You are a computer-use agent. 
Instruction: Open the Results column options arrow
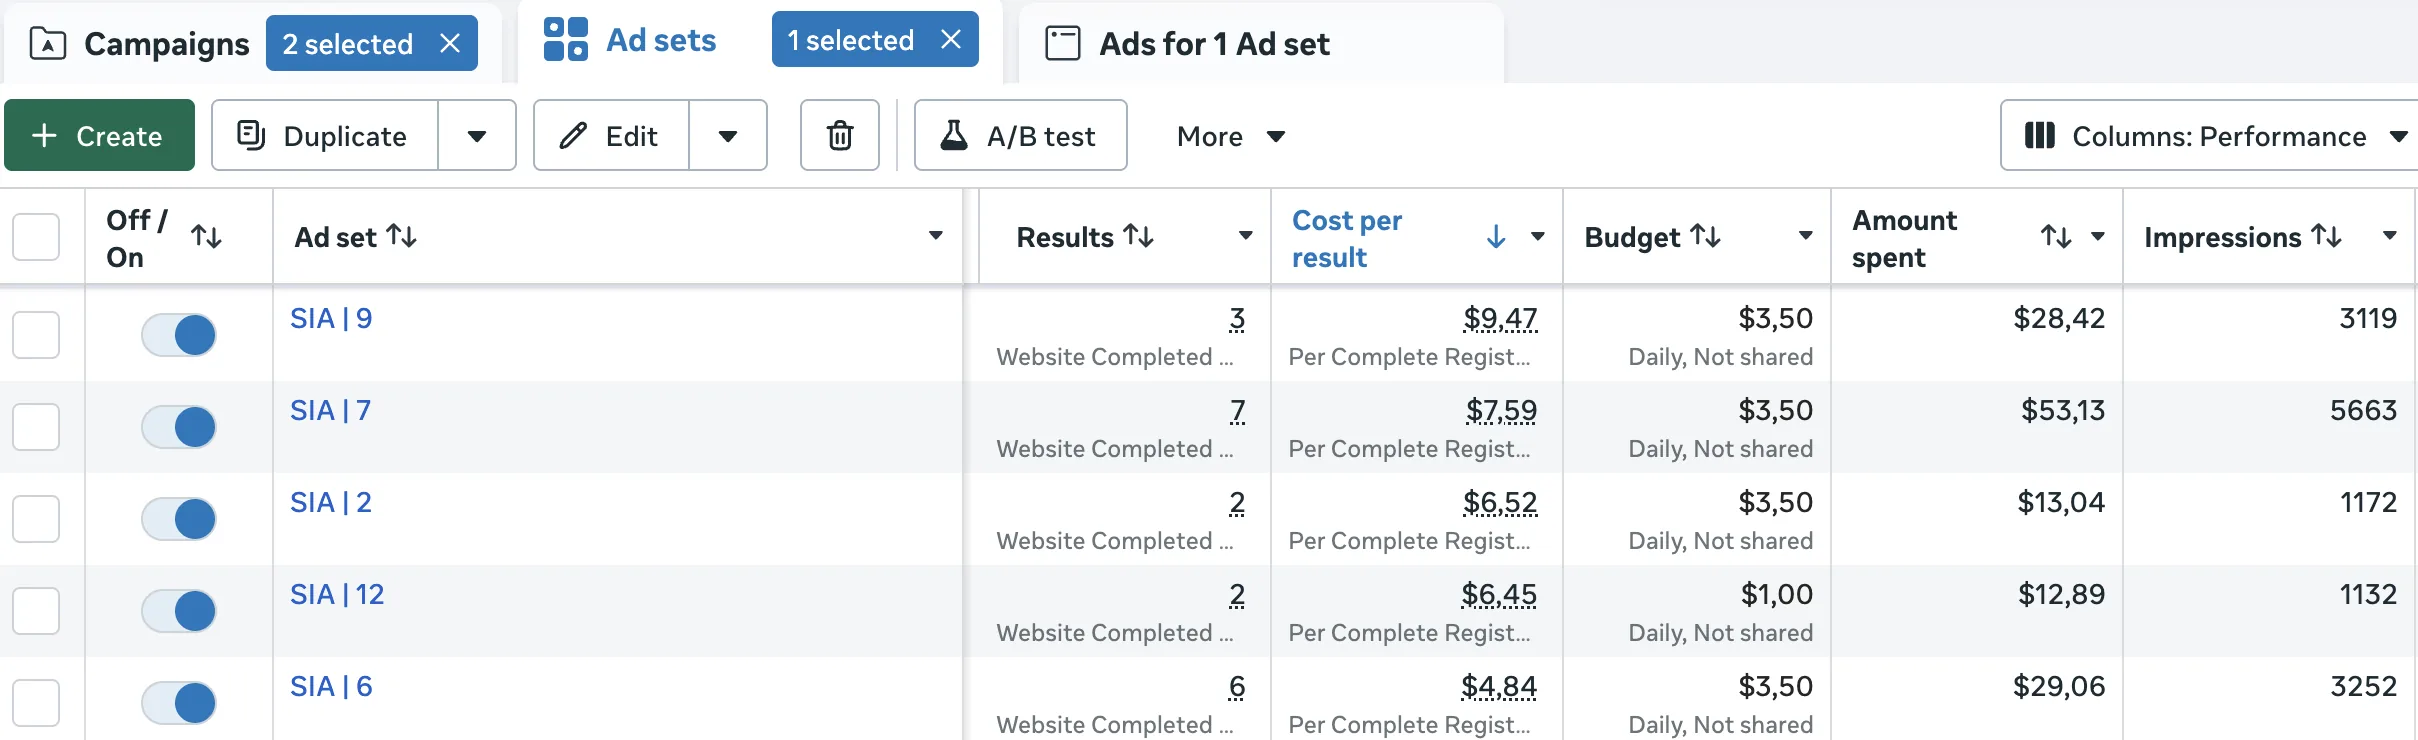coord(1246,236)
